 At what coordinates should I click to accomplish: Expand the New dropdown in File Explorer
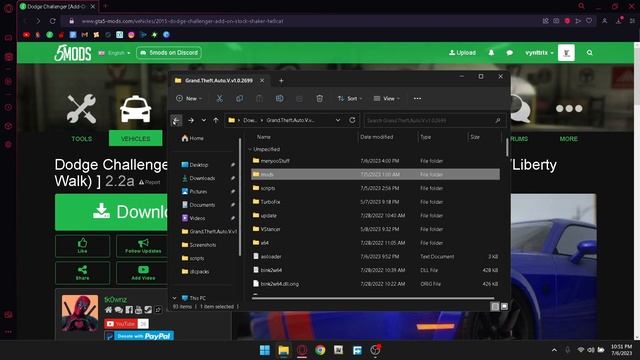coord(189,98)
